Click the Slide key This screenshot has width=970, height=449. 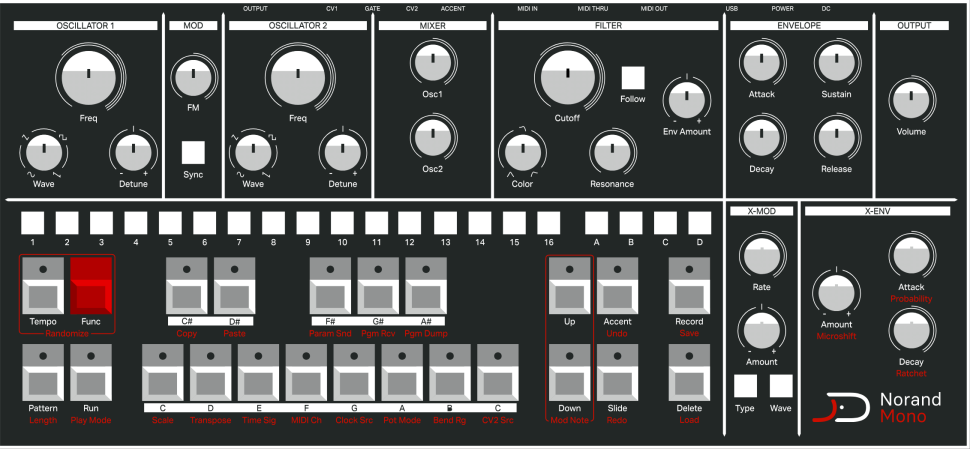617,372
